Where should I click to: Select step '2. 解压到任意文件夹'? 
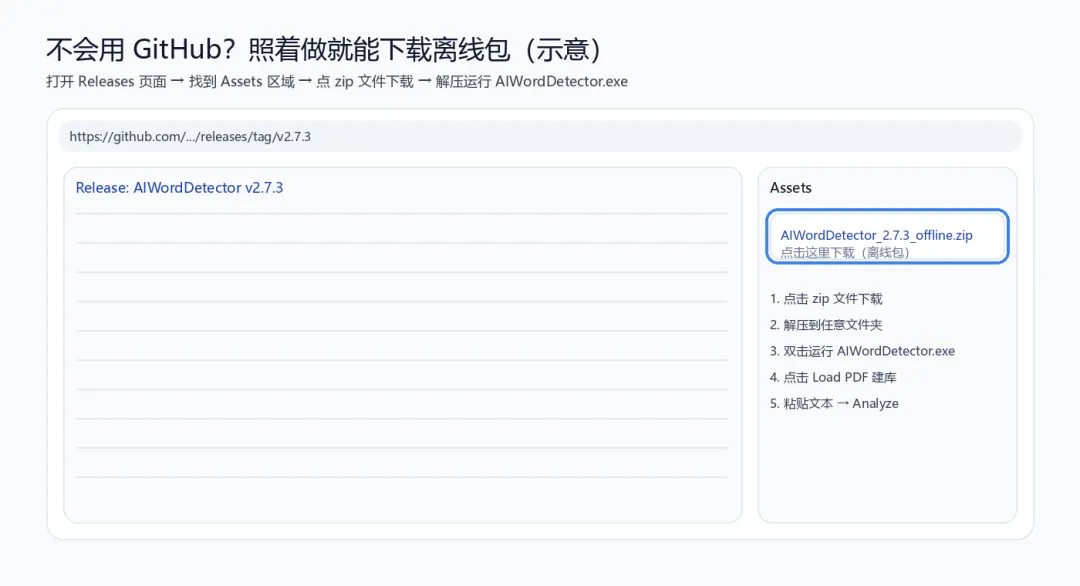click(826, 325)
